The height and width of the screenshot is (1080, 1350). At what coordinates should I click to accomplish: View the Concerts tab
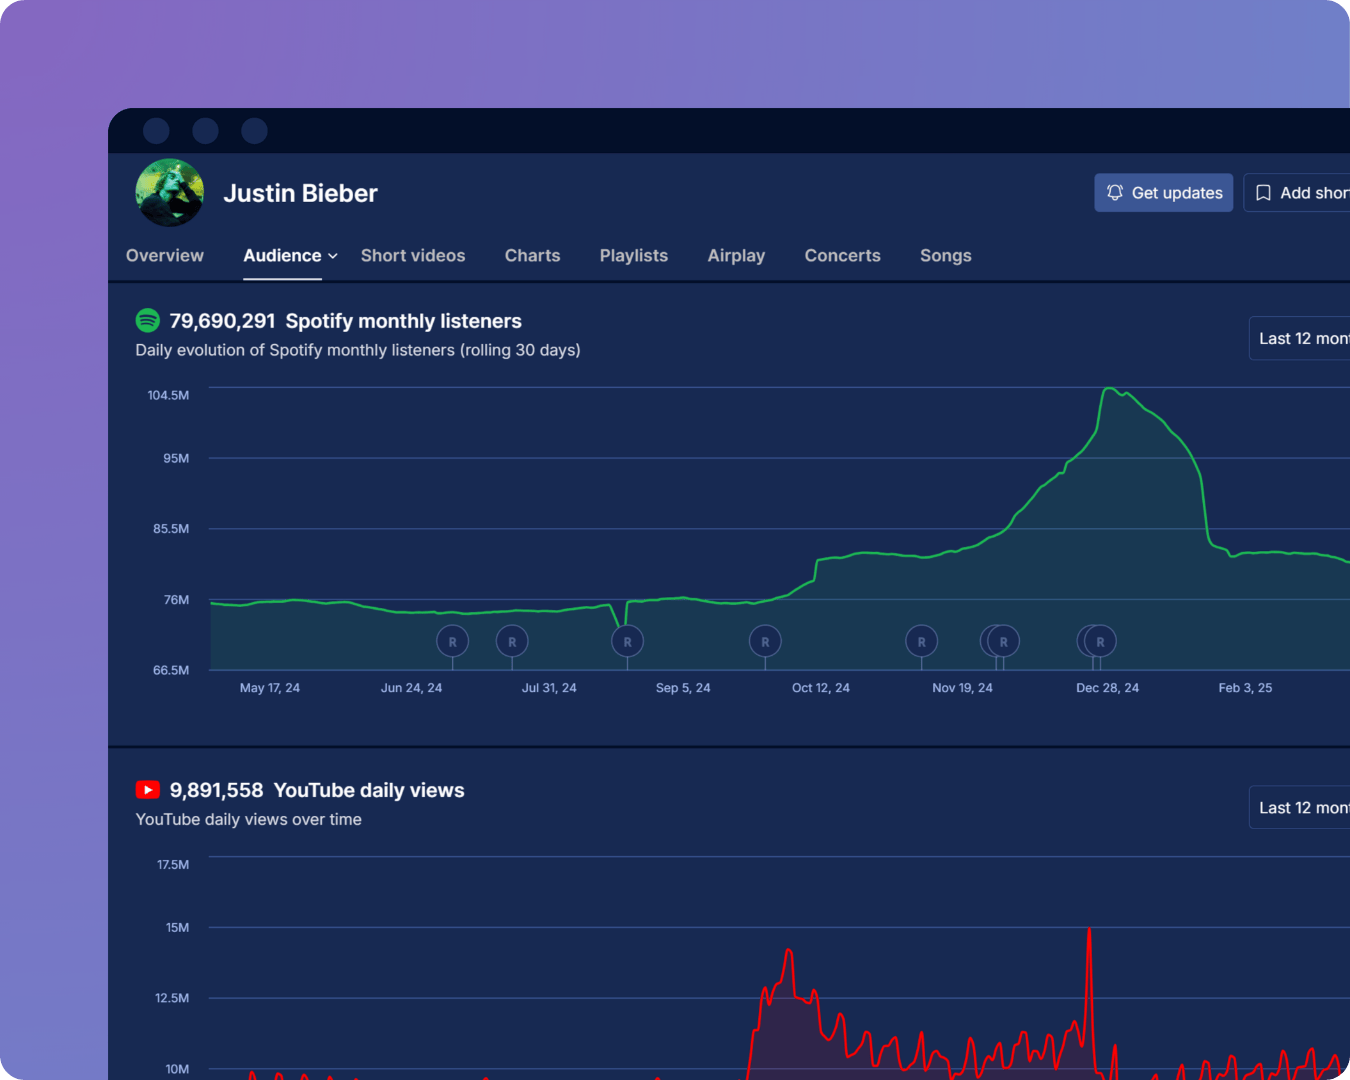click(x=842, y=256)
